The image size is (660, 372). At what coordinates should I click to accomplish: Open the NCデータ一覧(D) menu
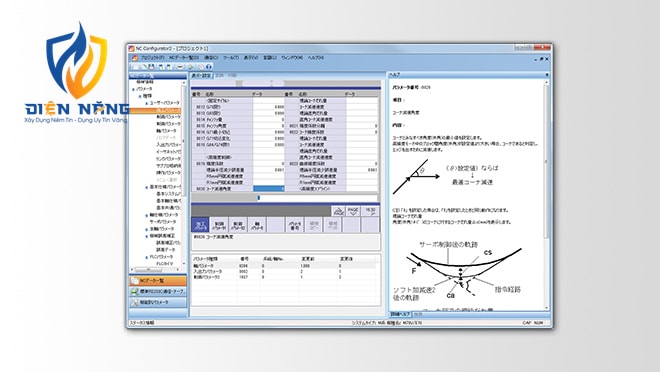click(184, 58)
